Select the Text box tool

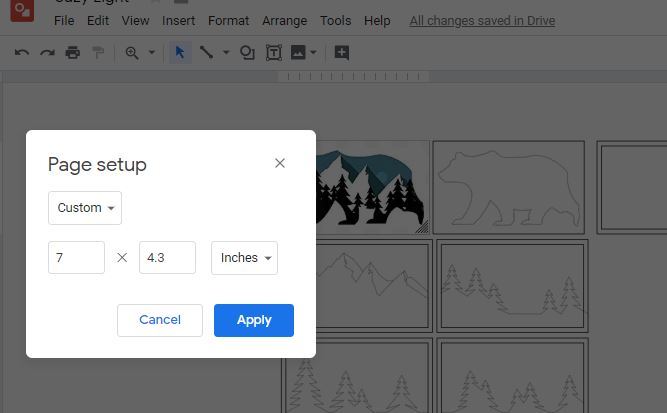point(274,53)
